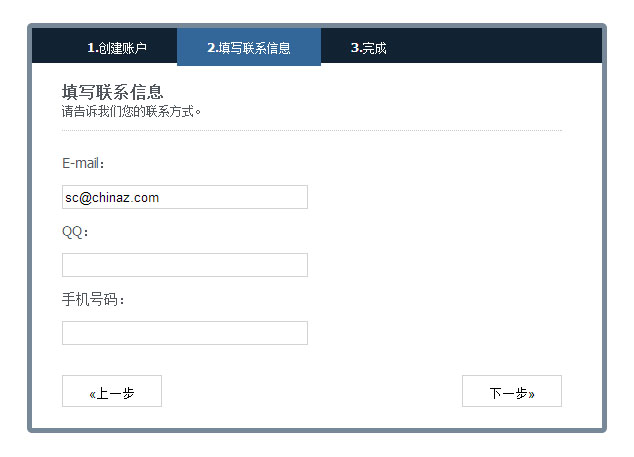Click the 请告诉我们您的联系方式 subtitle text
Screen dimensions: 634x457
click(131, 111)
